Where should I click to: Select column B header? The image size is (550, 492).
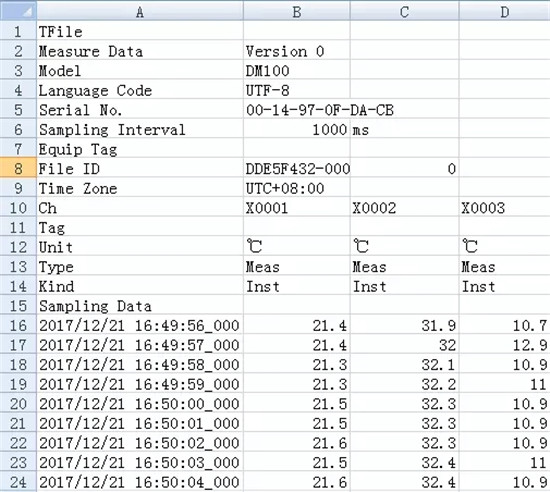[x=296, y=11]
